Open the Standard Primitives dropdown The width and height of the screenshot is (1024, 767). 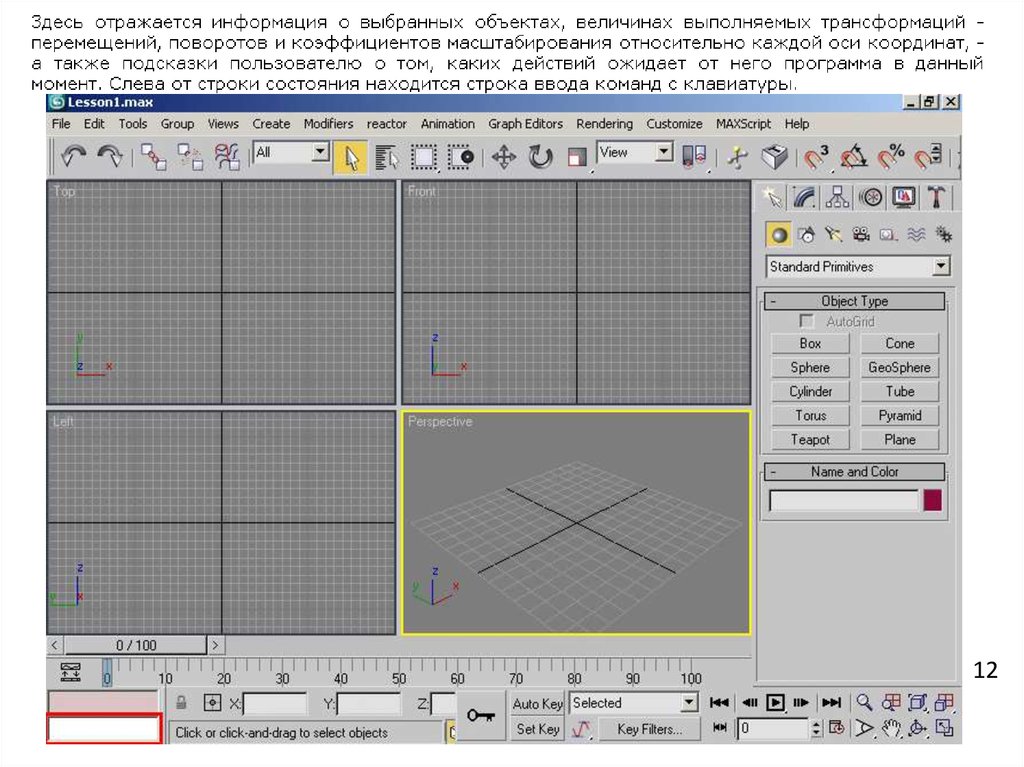pyautogui.click(x=940, y=267)
